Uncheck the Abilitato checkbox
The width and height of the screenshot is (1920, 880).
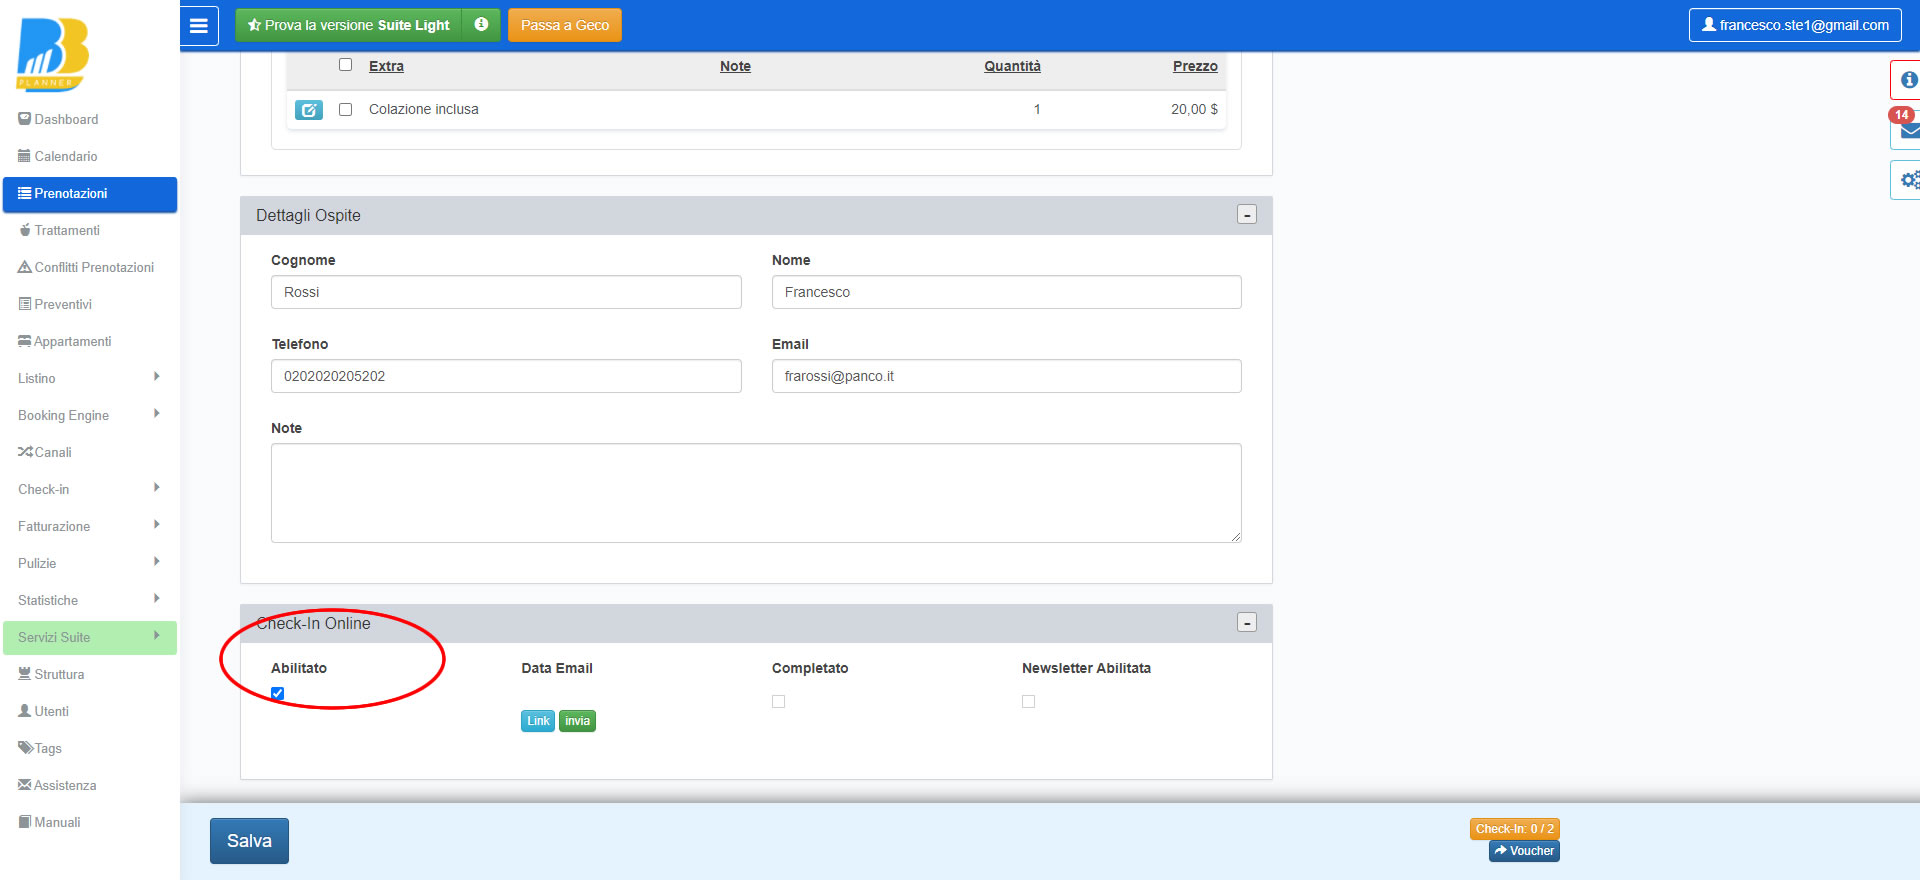pyautogui.click(x=278, y=693)
